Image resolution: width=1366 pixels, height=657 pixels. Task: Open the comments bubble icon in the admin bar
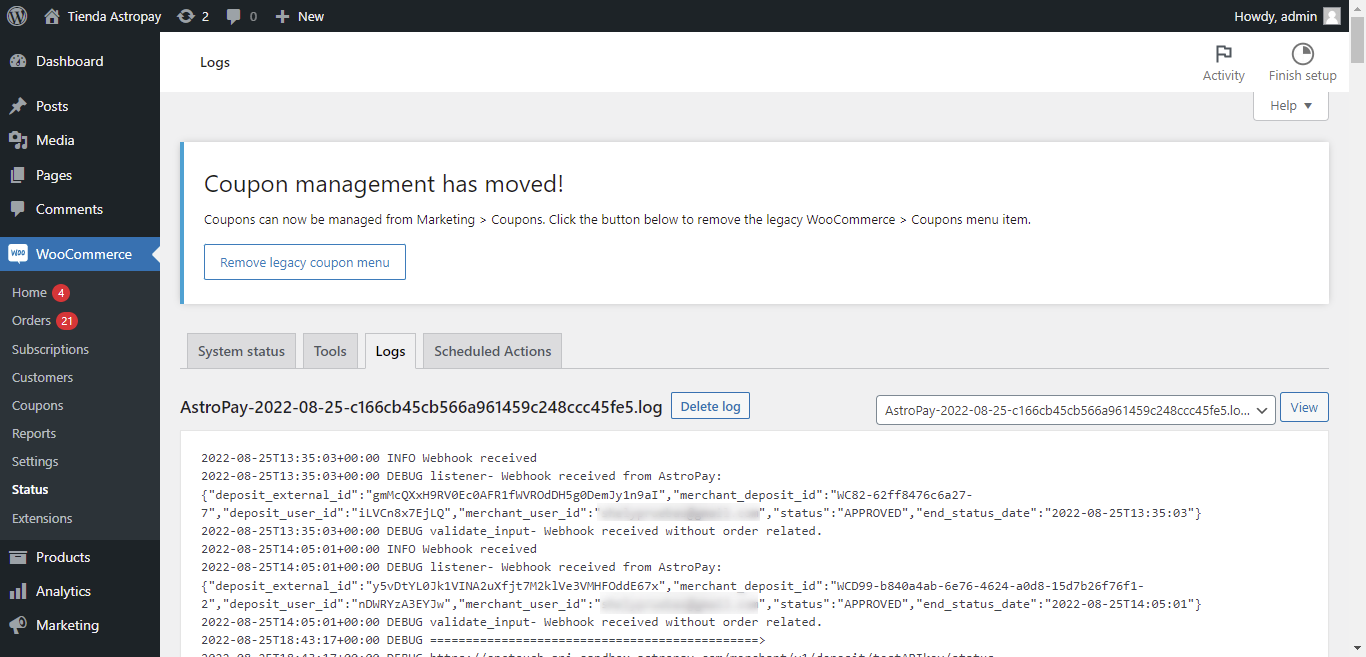(x=234, y=16)
